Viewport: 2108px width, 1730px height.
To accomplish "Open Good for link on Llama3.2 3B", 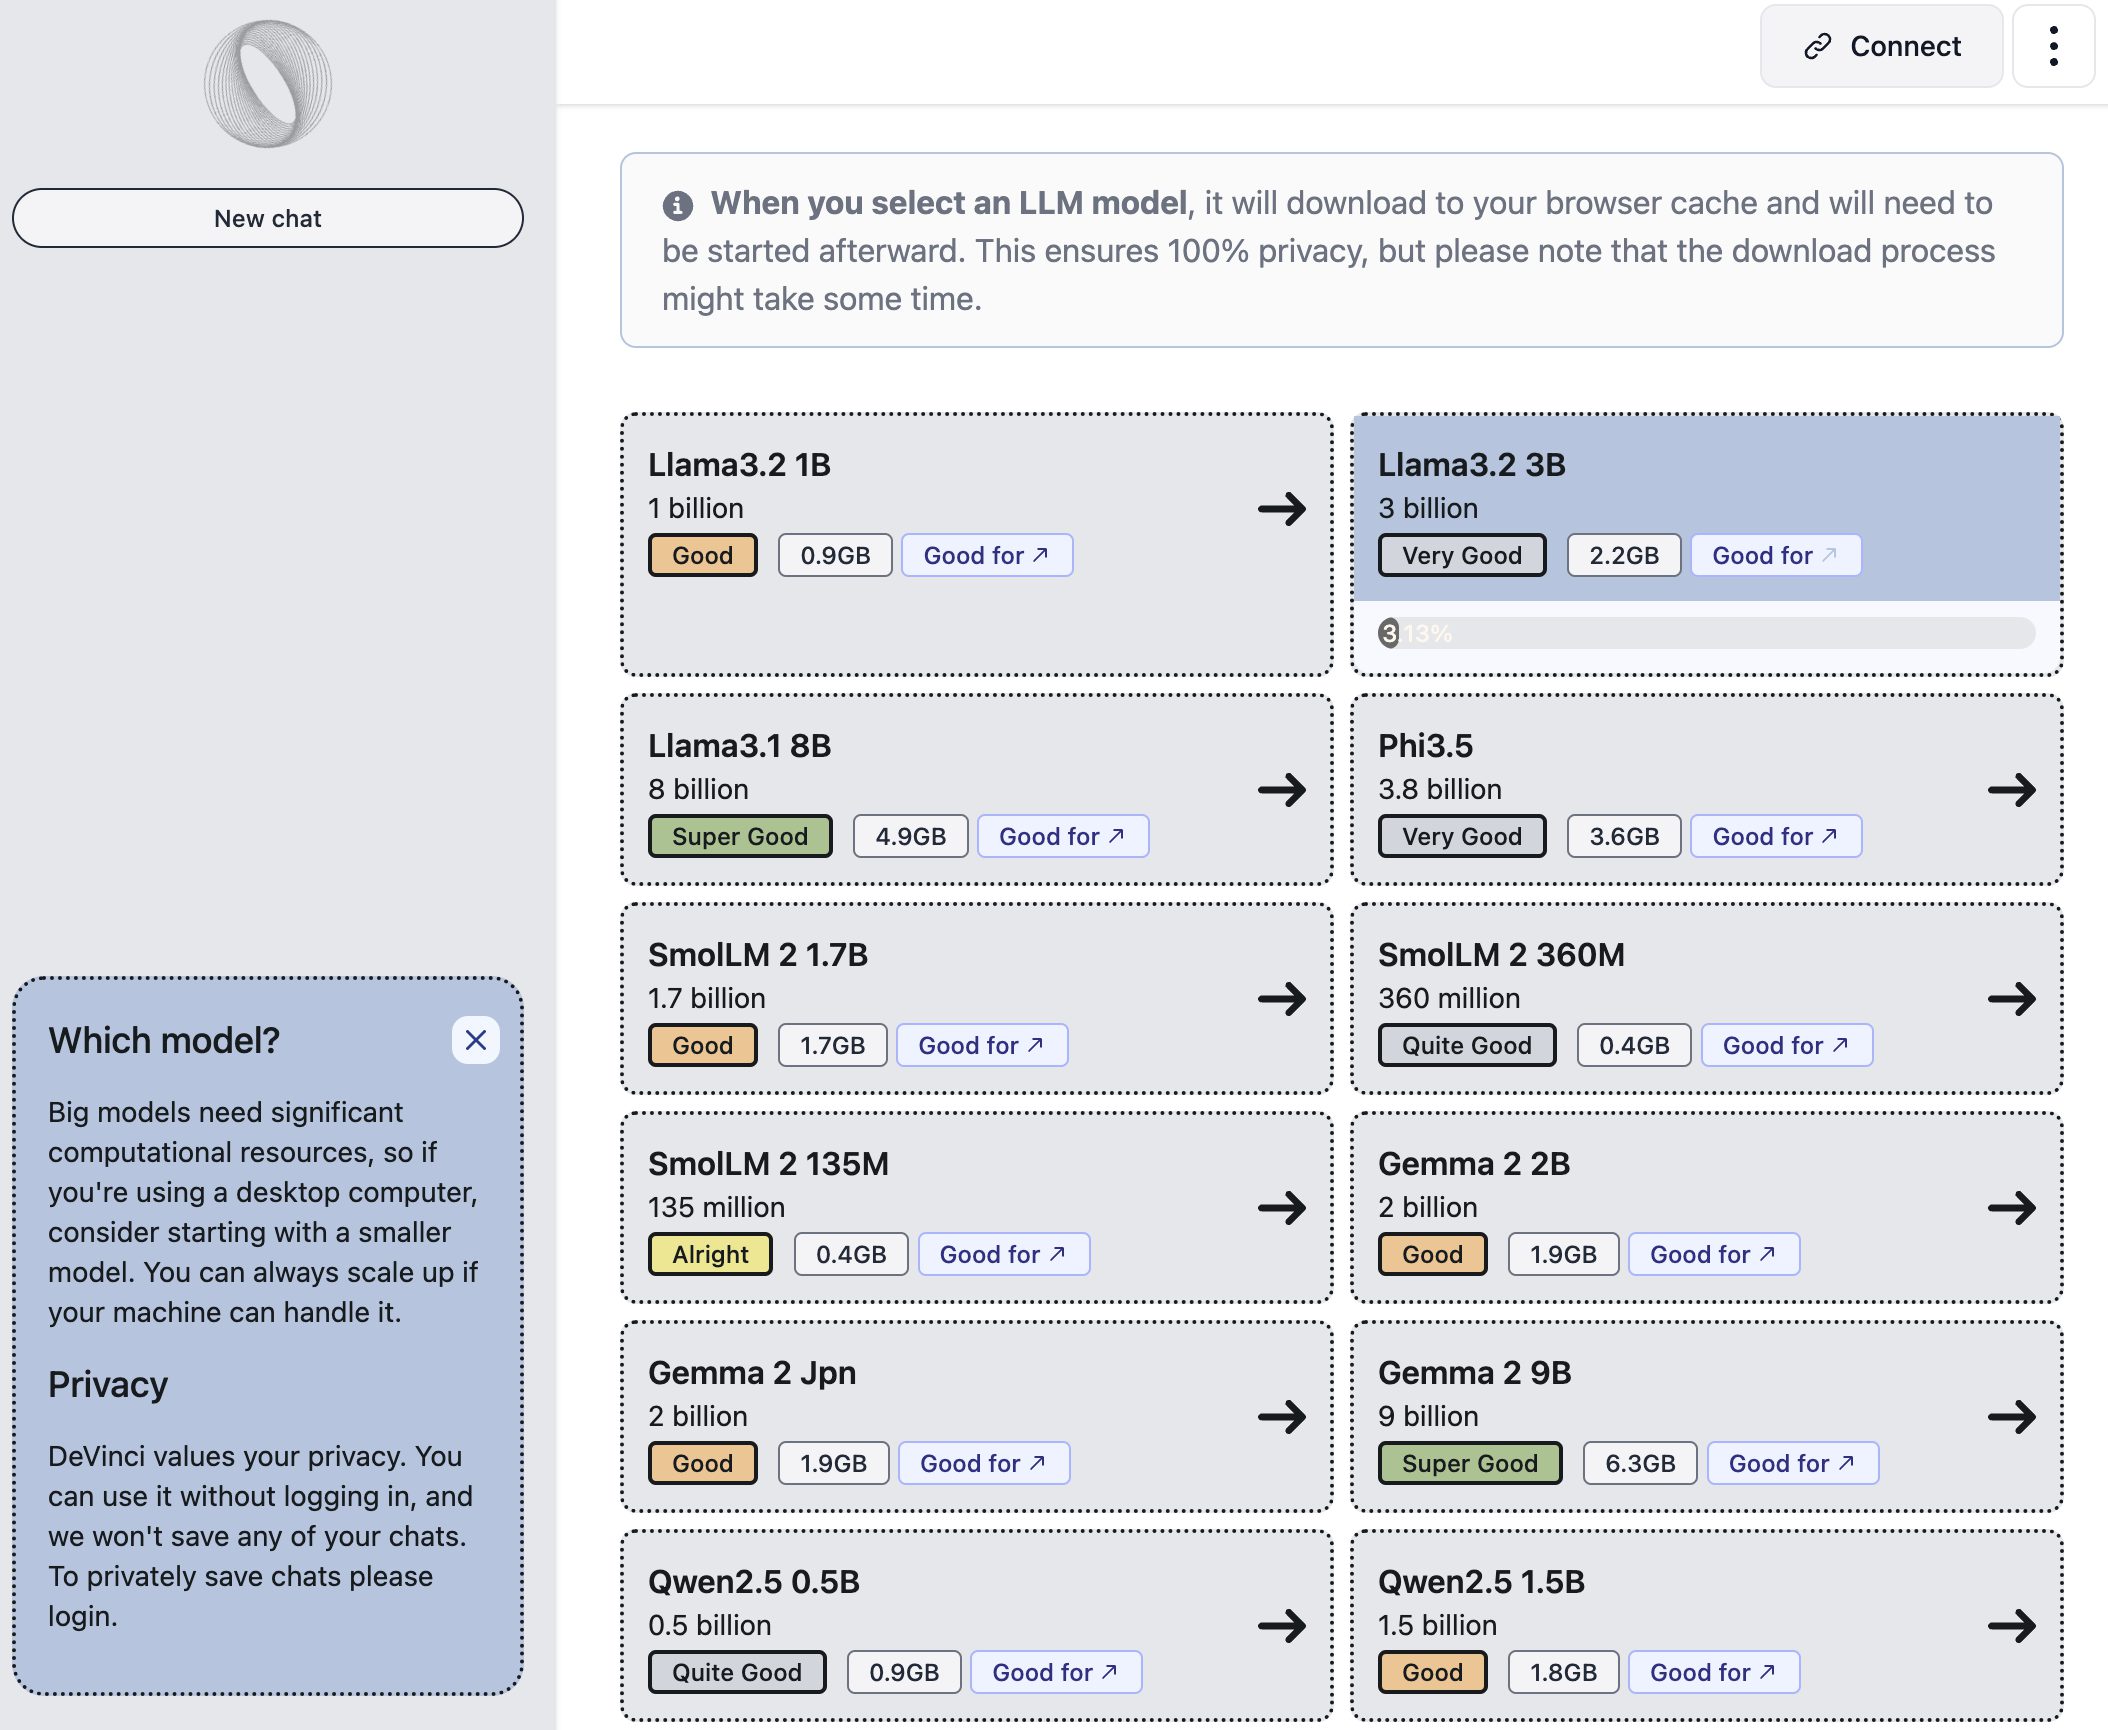I will tap(1775, 555).
